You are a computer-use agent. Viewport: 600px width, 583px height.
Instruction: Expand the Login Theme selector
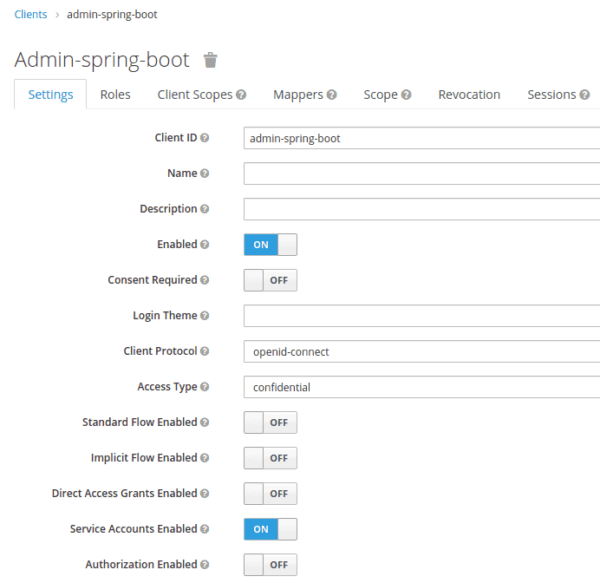pyautogui.click(x=420, y=316)
